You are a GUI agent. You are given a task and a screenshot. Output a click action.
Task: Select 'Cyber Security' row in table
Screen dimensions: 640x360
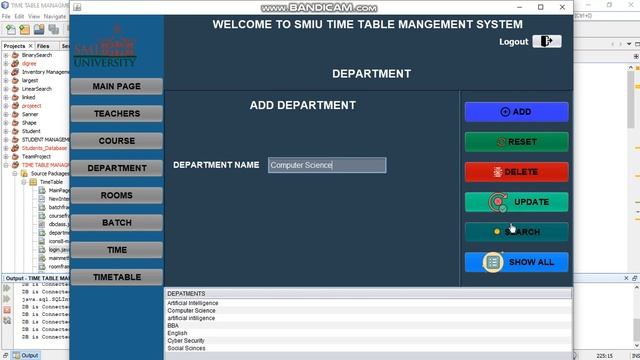tap(367, 340)
